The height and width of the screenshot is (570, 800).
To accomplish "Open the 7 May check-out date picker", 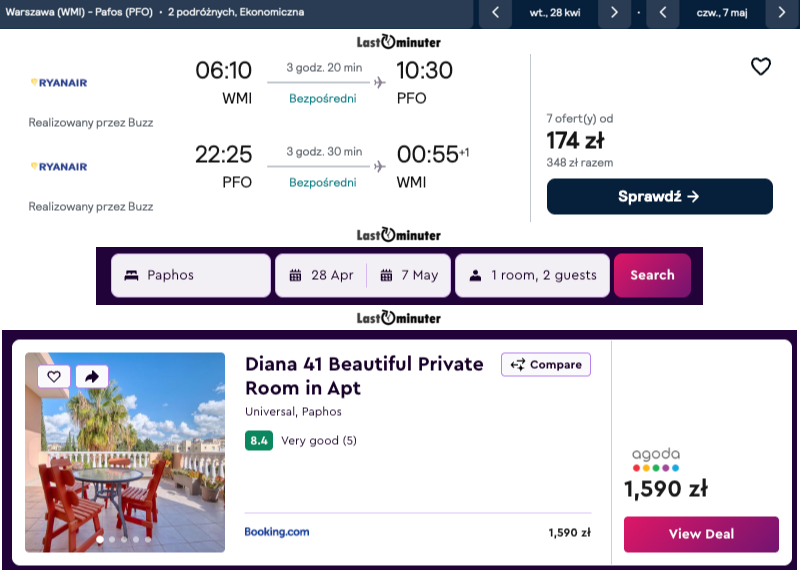I will [409, 275].
